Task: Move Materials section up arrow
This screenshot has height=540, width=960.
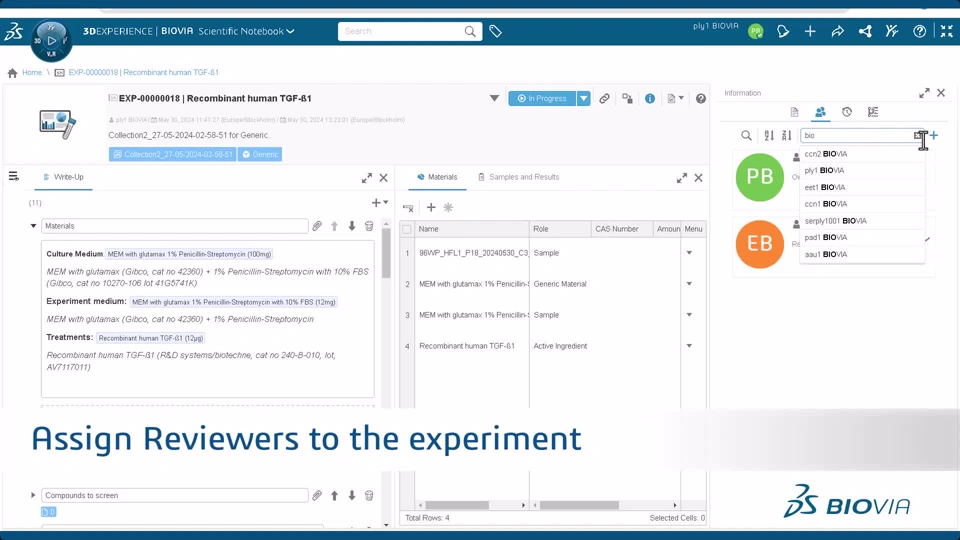Action: tap(334, 226)
